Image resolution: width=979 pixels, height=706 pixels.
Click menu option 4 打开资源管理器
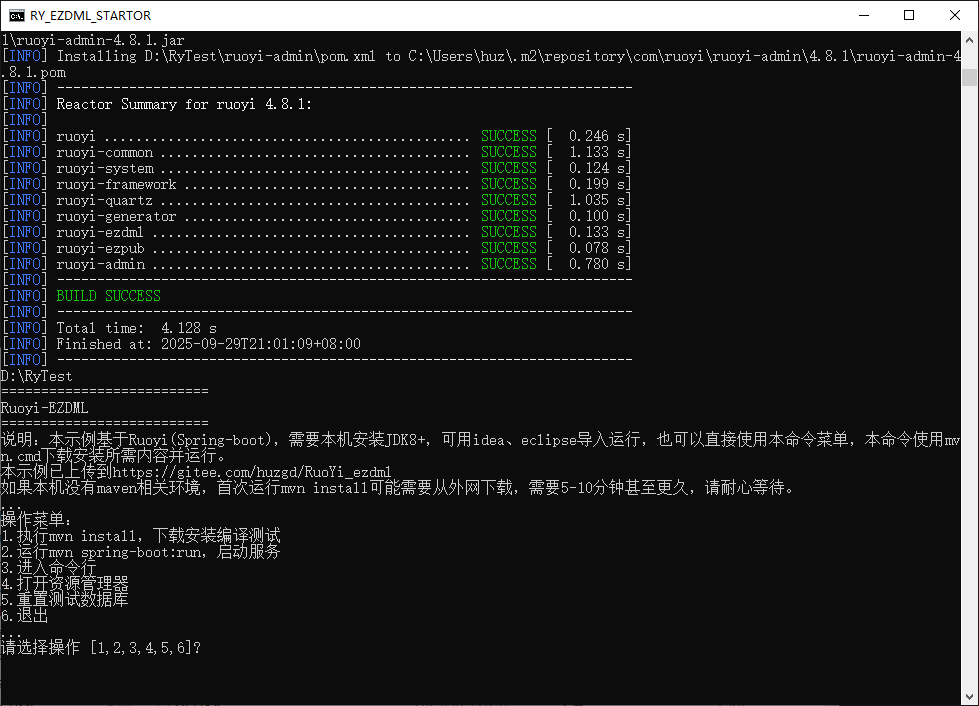pos(64,584)
